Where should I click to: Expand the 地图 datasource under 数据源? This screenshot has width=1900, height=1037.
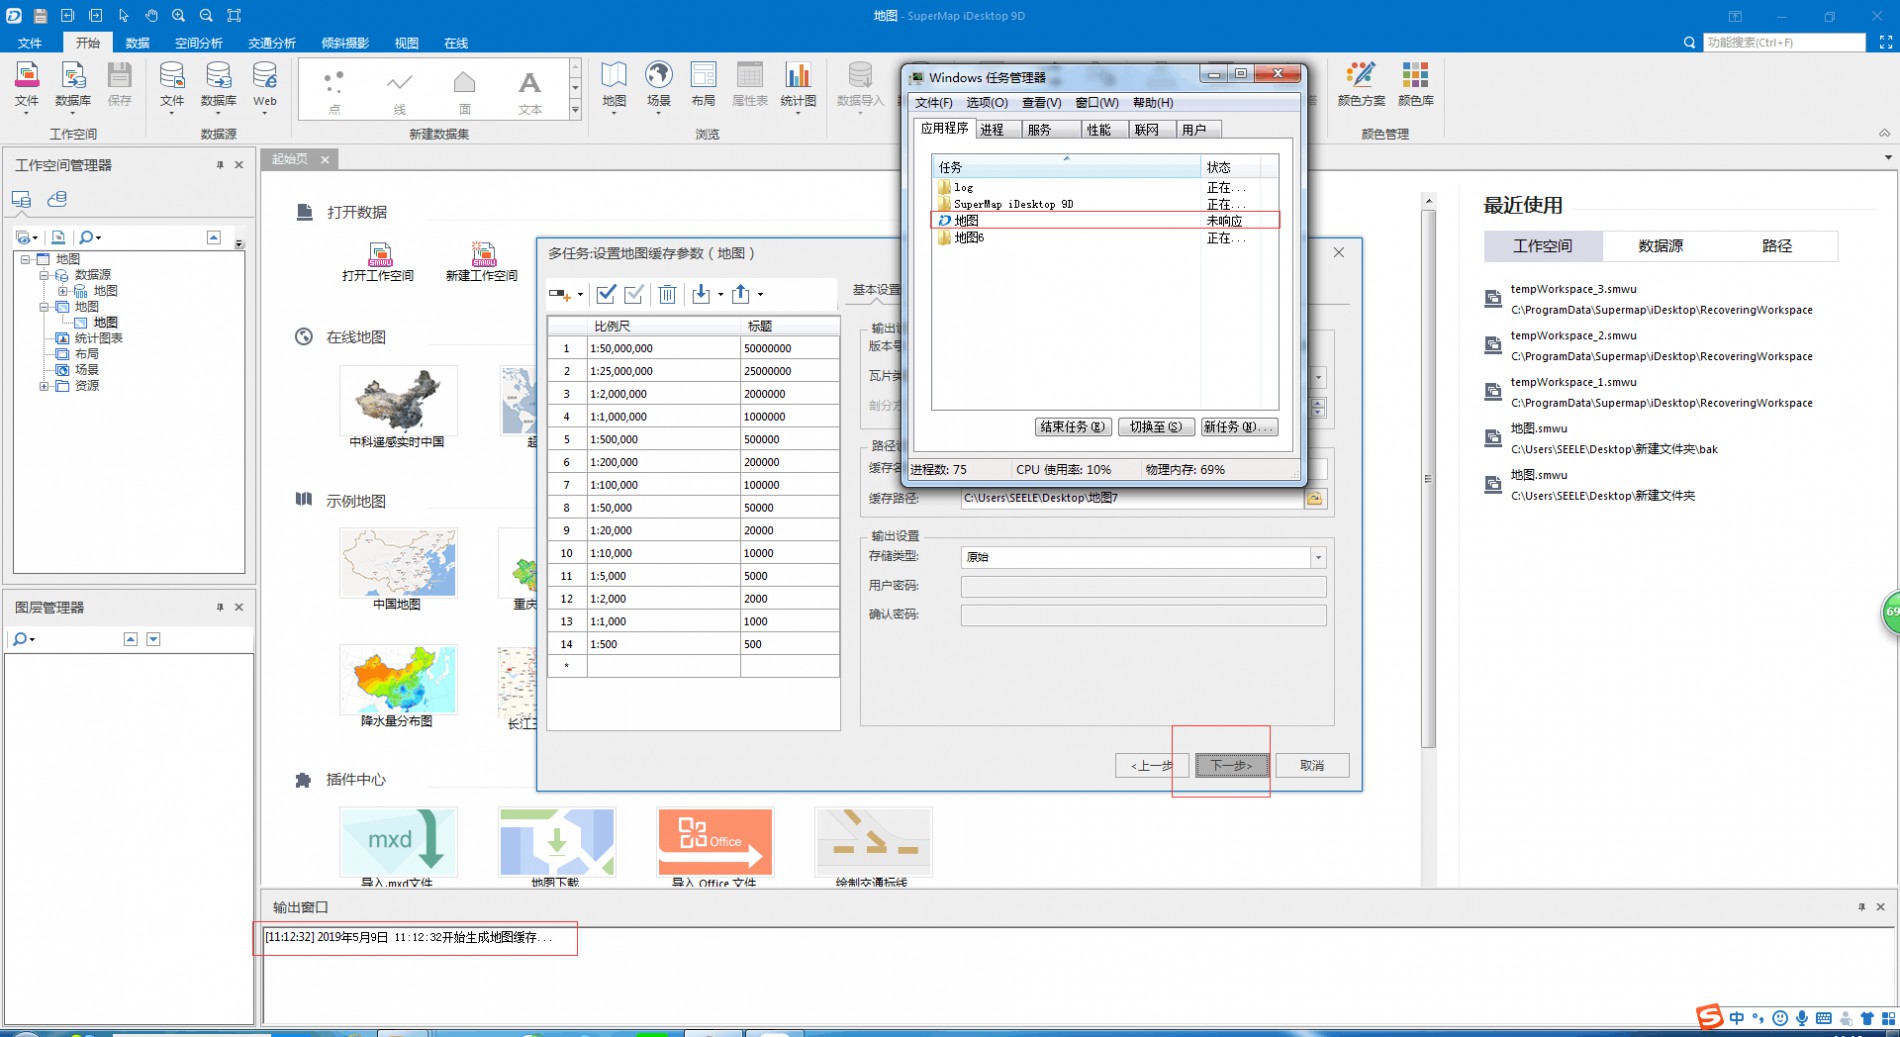[x=62, y=291]
